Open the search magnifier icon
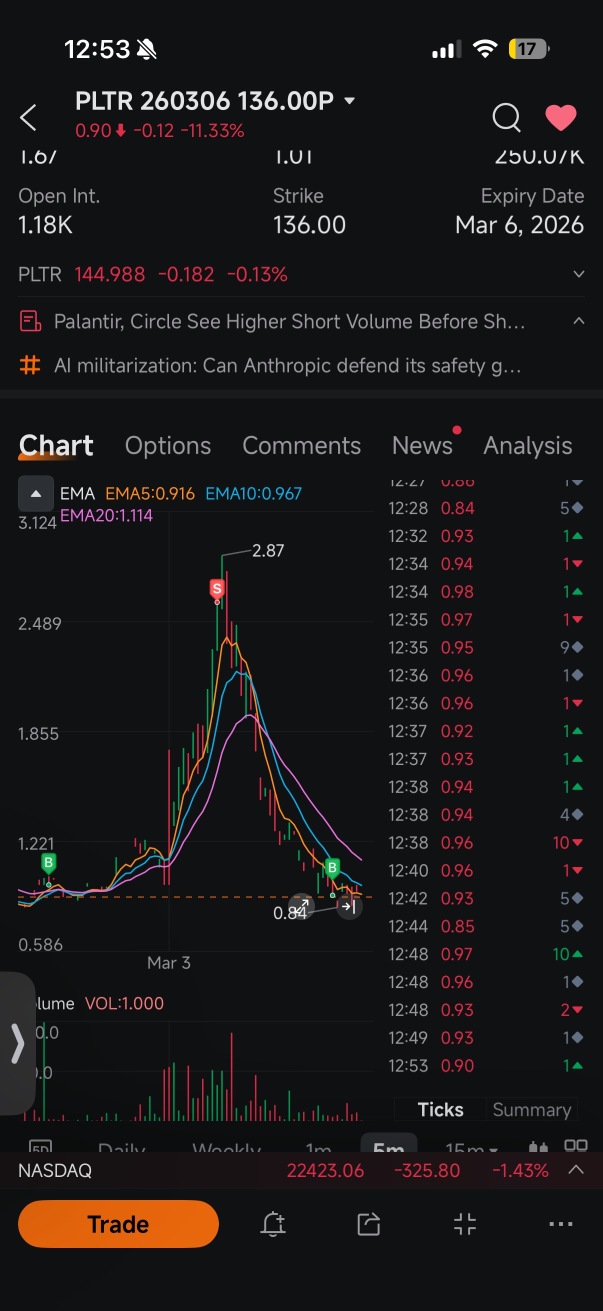 [506, 118]
